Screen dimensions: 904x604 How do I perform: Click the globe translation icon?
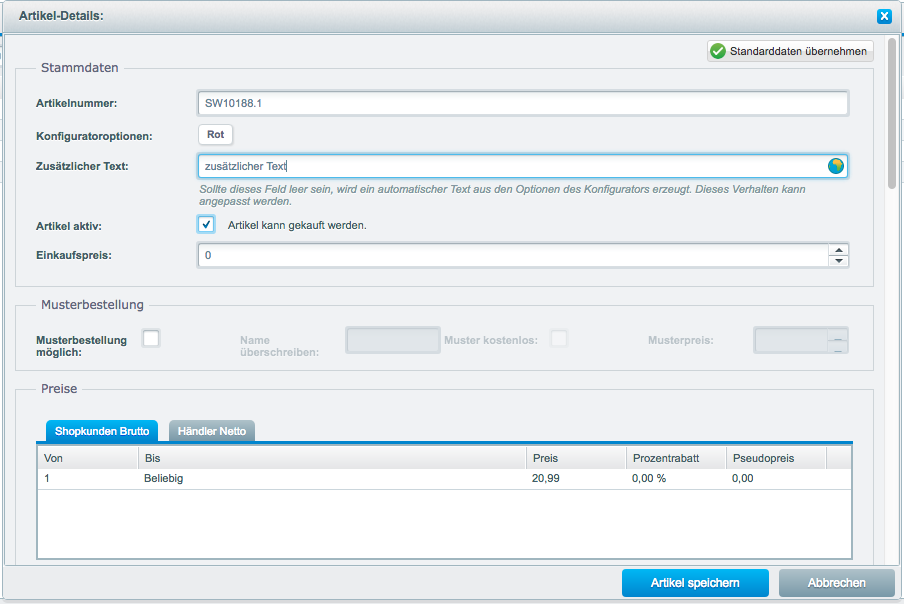pyautogui.click(x=836, y=166)
